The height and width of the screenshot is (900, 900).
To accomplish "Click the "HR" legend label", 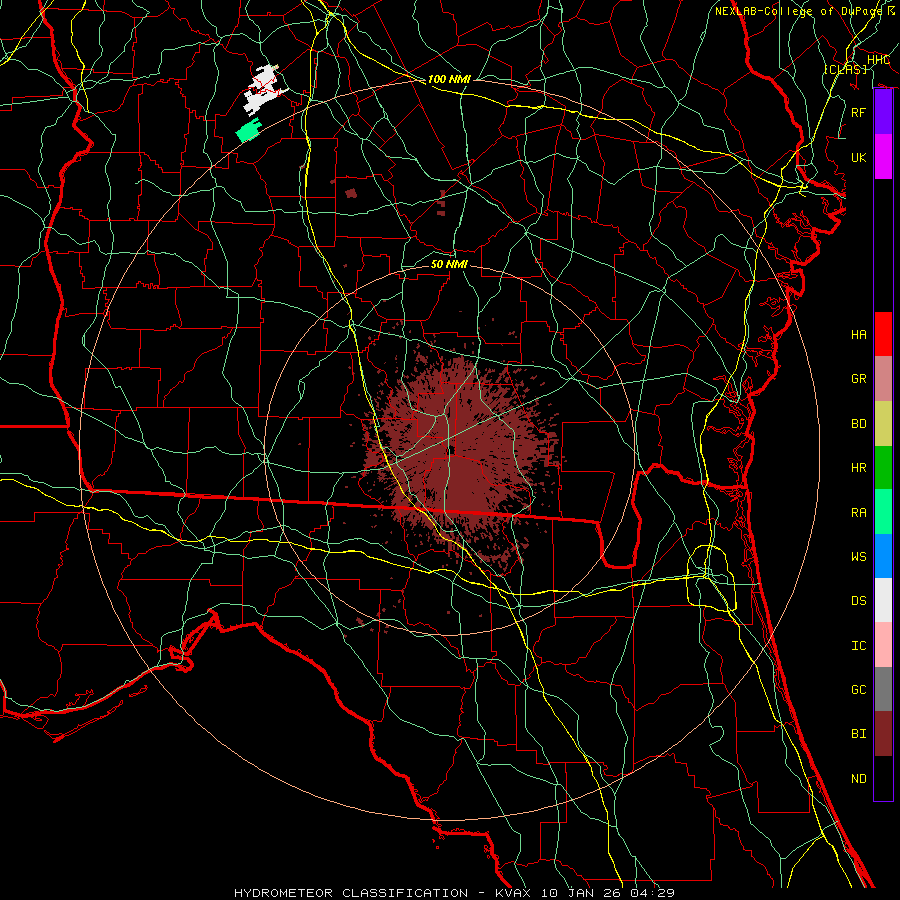I will click(x=859, y=468).
